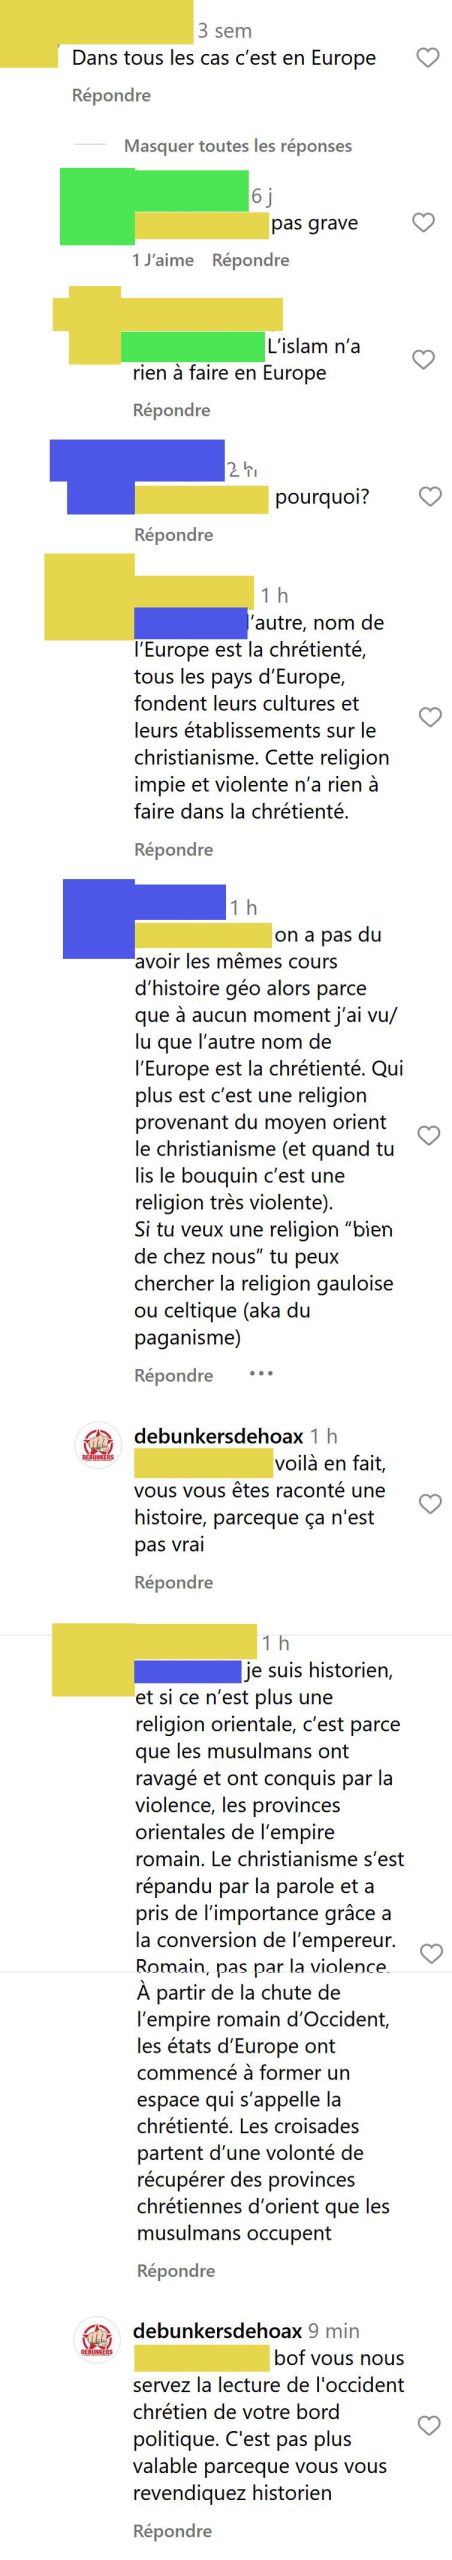The width and height of the screenshot is (452, 2560).
Task: Click Répondre under the 'pas grave' comment
Action: [x=251, y=260]
